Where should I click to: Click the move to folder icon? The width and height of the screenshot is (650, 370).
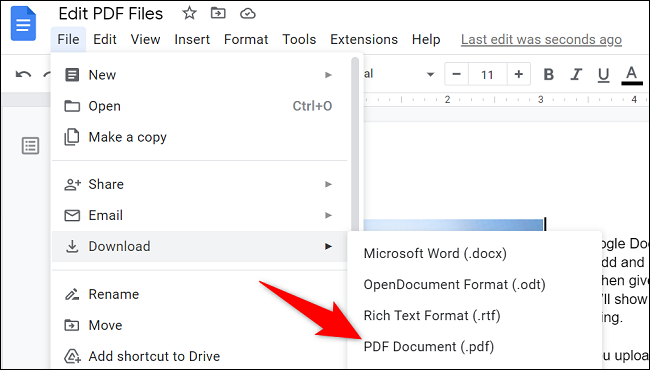218,14
